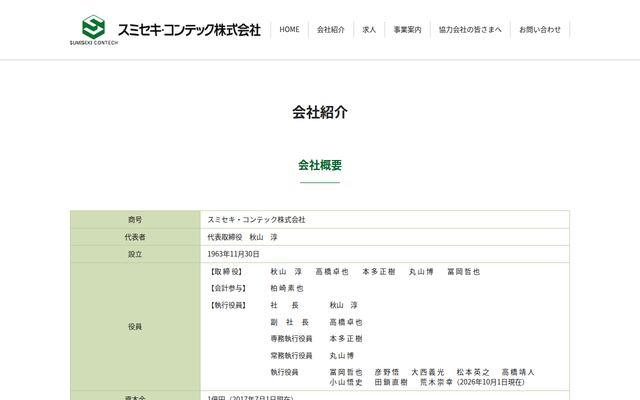Click the 常務執行役員 title label
This screenshot has width=640, height=400.
pos(291,356)
